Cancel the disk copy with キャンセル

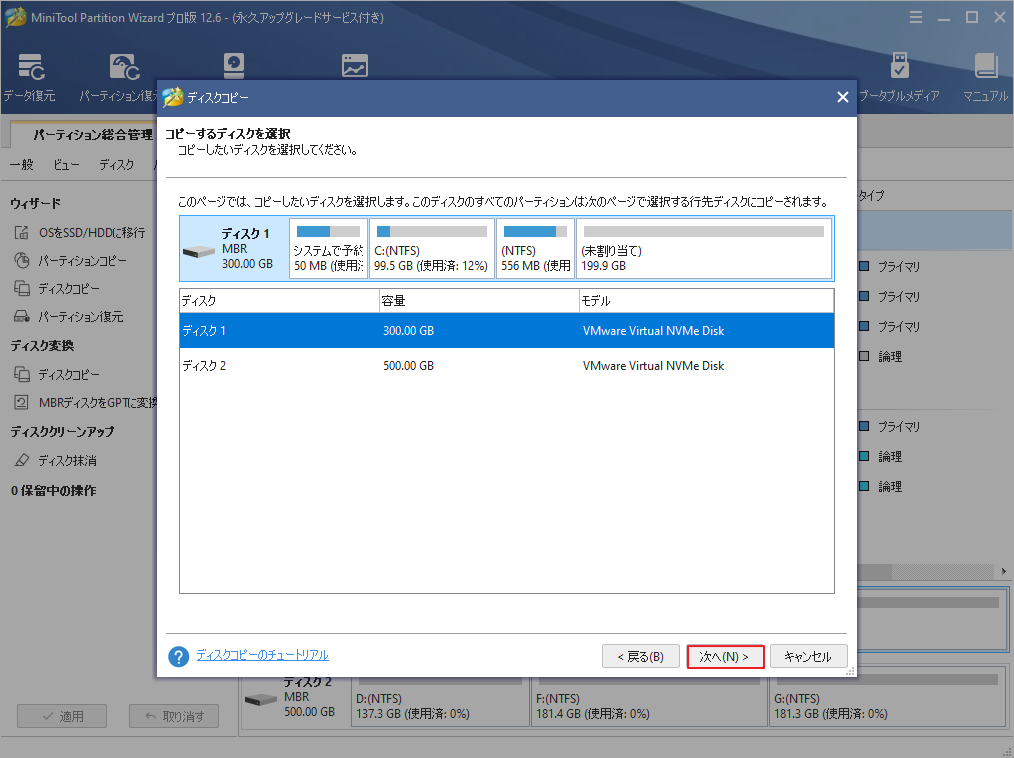pyautogui.click(x=809, y=656)
